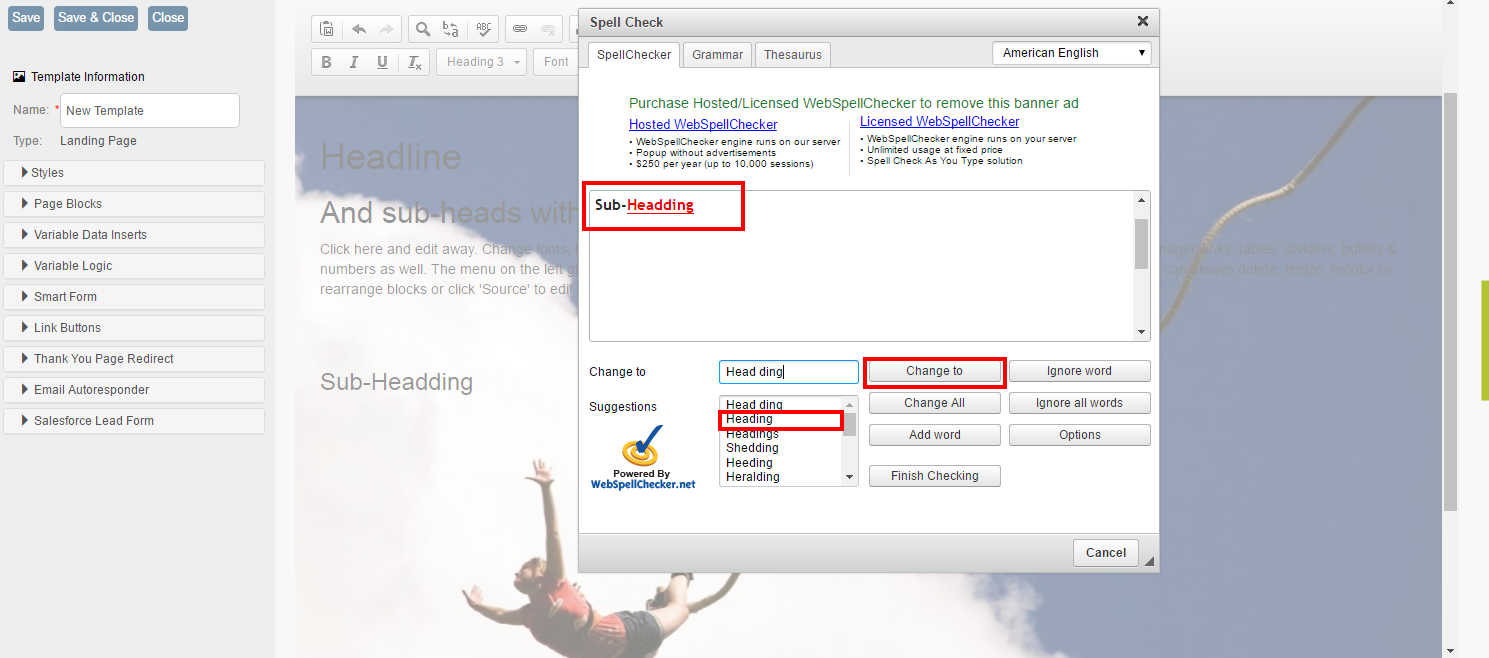
Task: Open the American English language dropdown
Action: pyautogui.click(x=1072, y=53)
